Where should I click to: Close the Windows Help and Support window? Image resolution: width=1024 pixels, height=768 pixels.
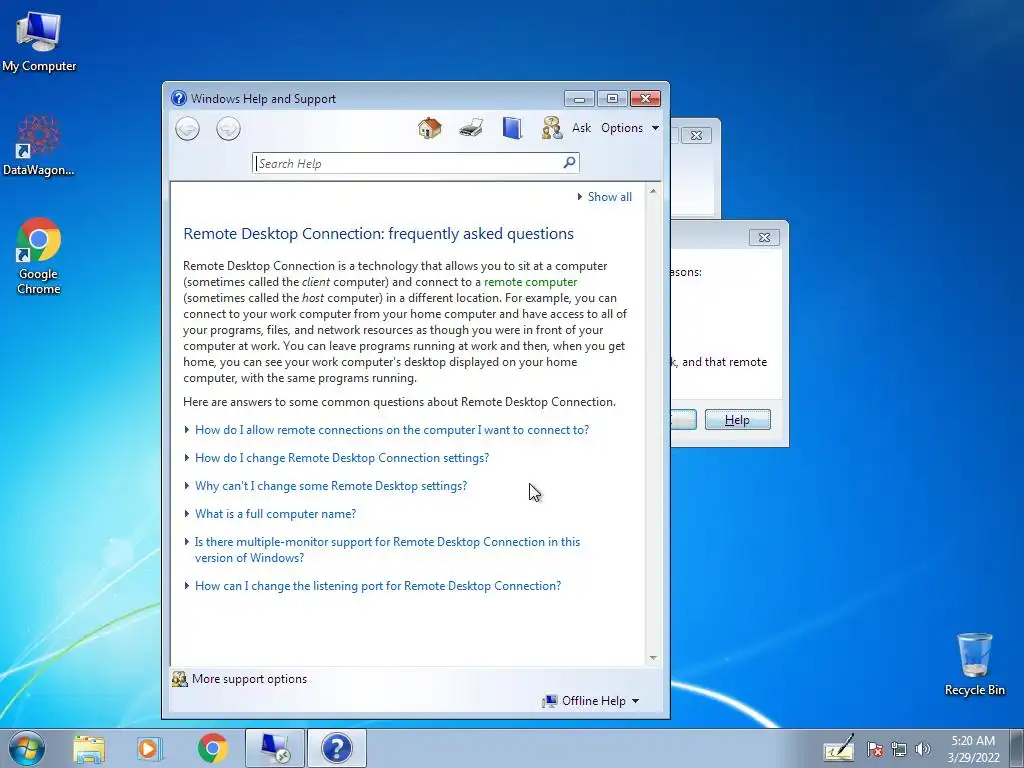645,99
